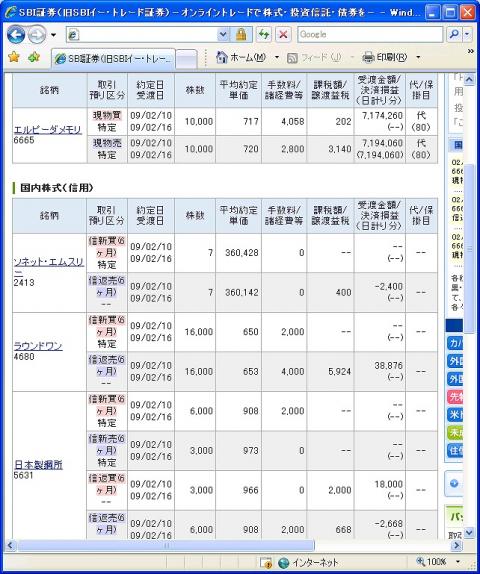Click the 国内株式(信用) section heading
480x574 pixels.
click(x=56, y=188)
